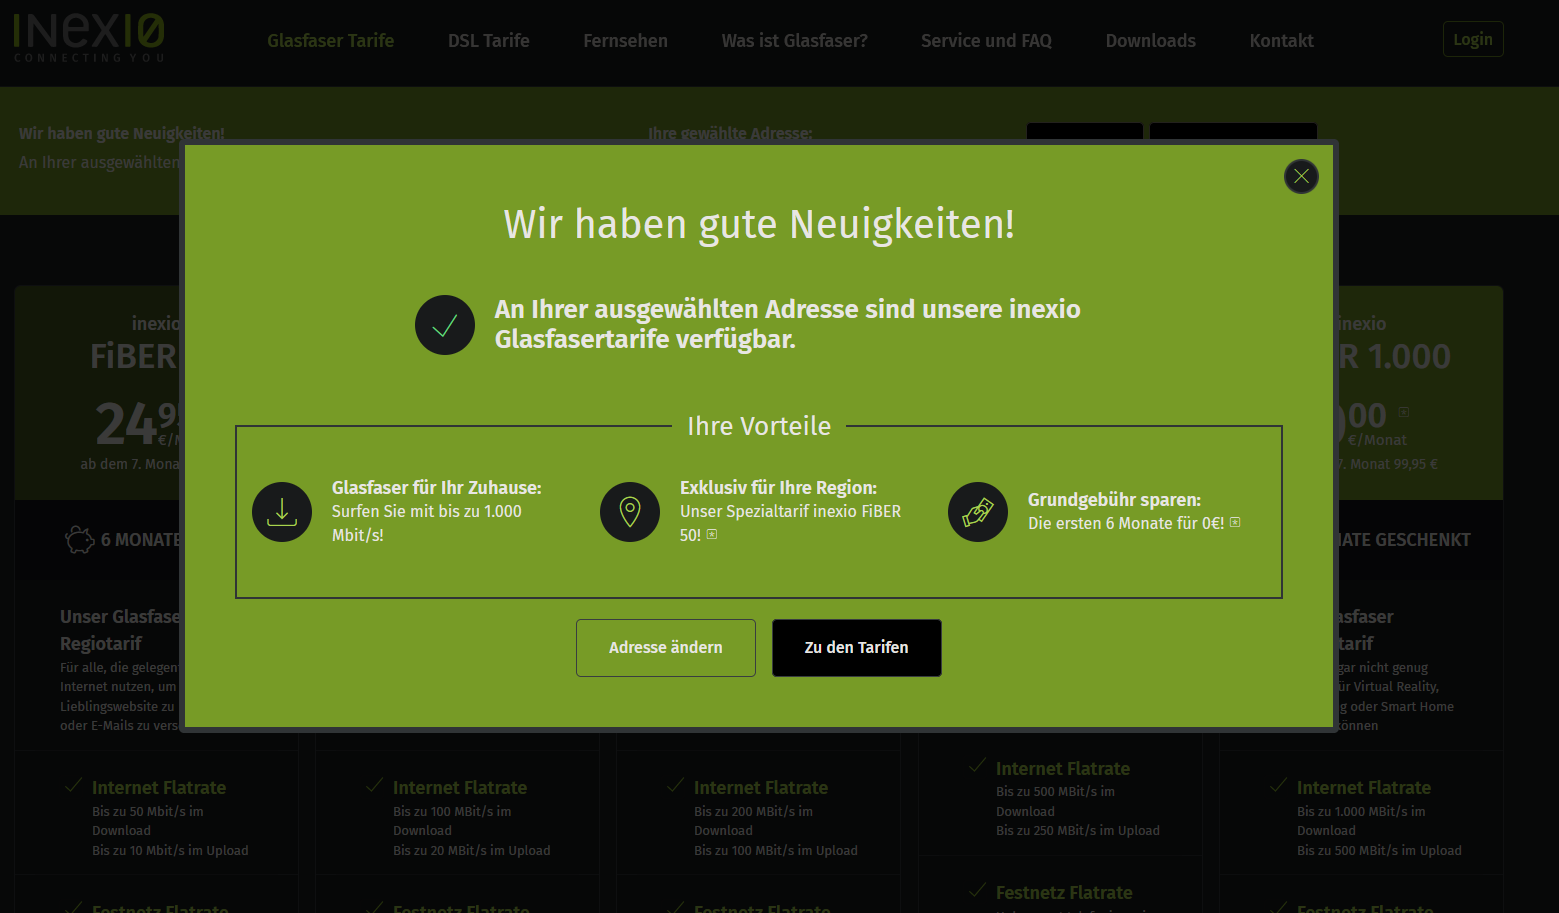Viewport: 1559px width, 913px height.
Task: Click 'Bis zu 20 MBit/s im Upload' text
Action: pyautogui.click(x=472, y=851)
